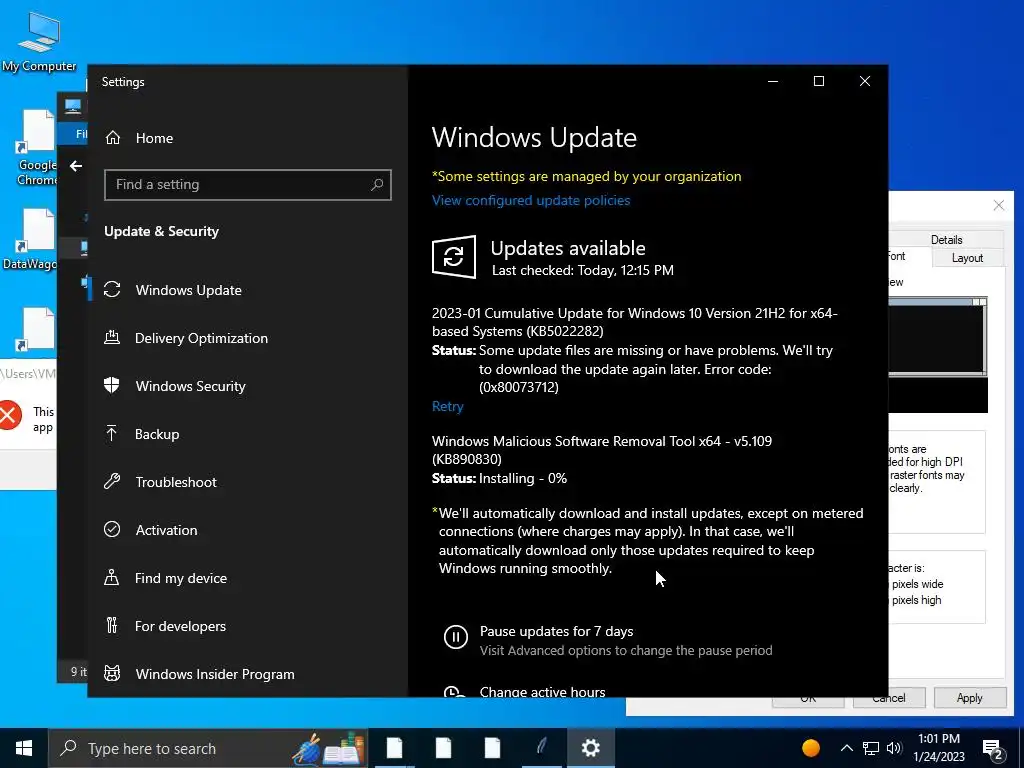Open the Windows Start menu
This screenshot has width=1024, height=768.
pos(24,748)
